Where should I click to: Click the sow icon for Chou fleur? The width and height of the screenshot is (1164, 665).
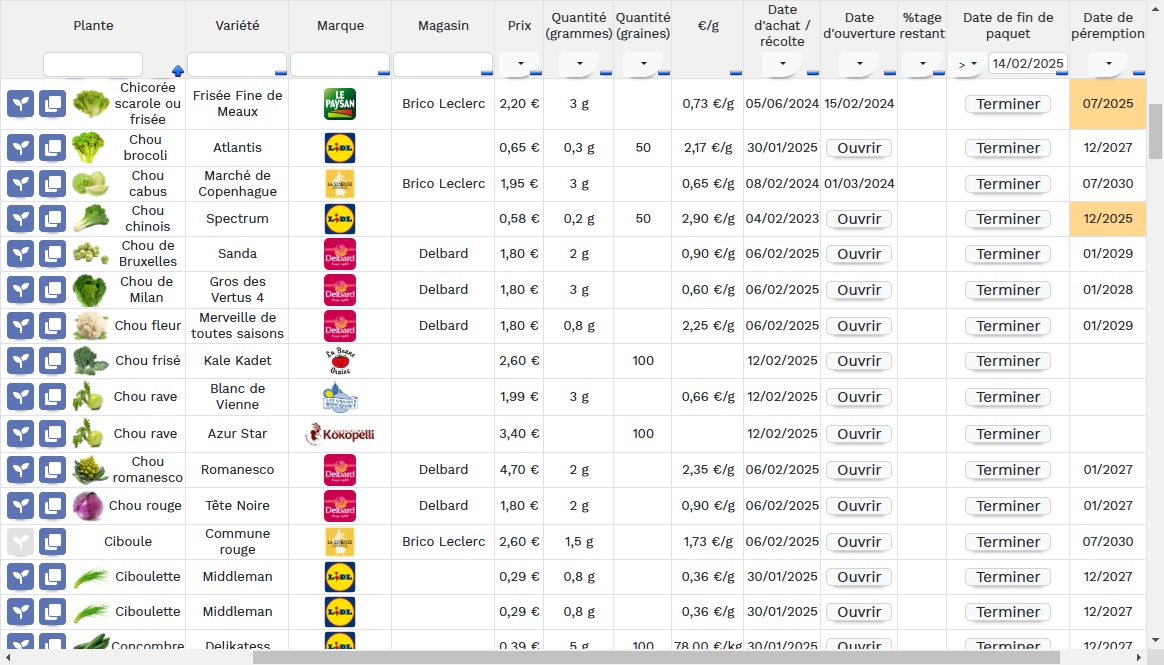(x=21, y=326)
